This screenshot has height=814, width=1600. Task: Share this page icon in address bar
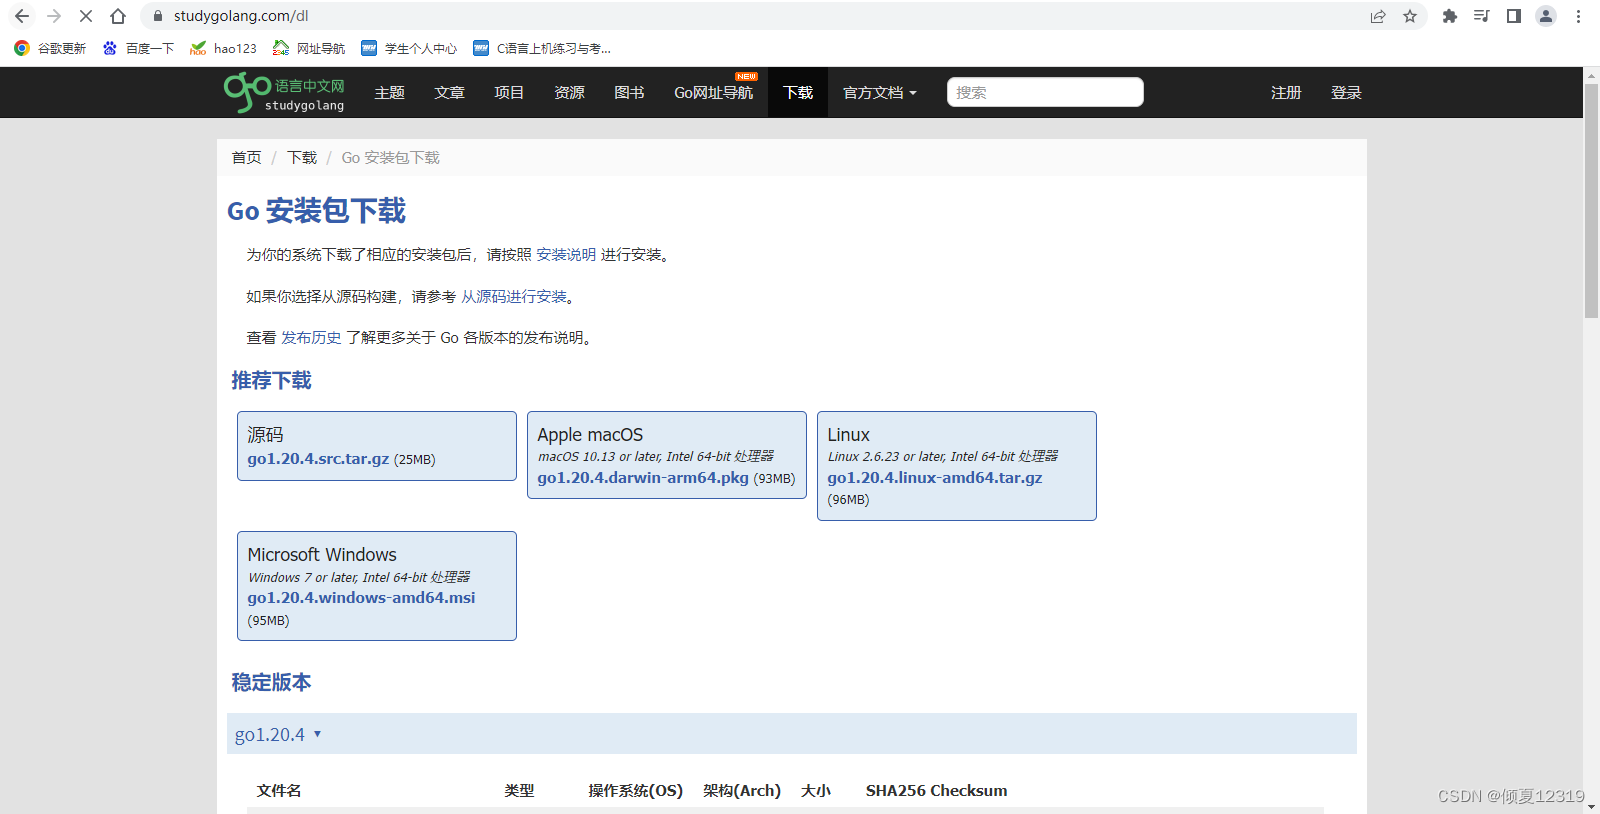pos(1378,16)
